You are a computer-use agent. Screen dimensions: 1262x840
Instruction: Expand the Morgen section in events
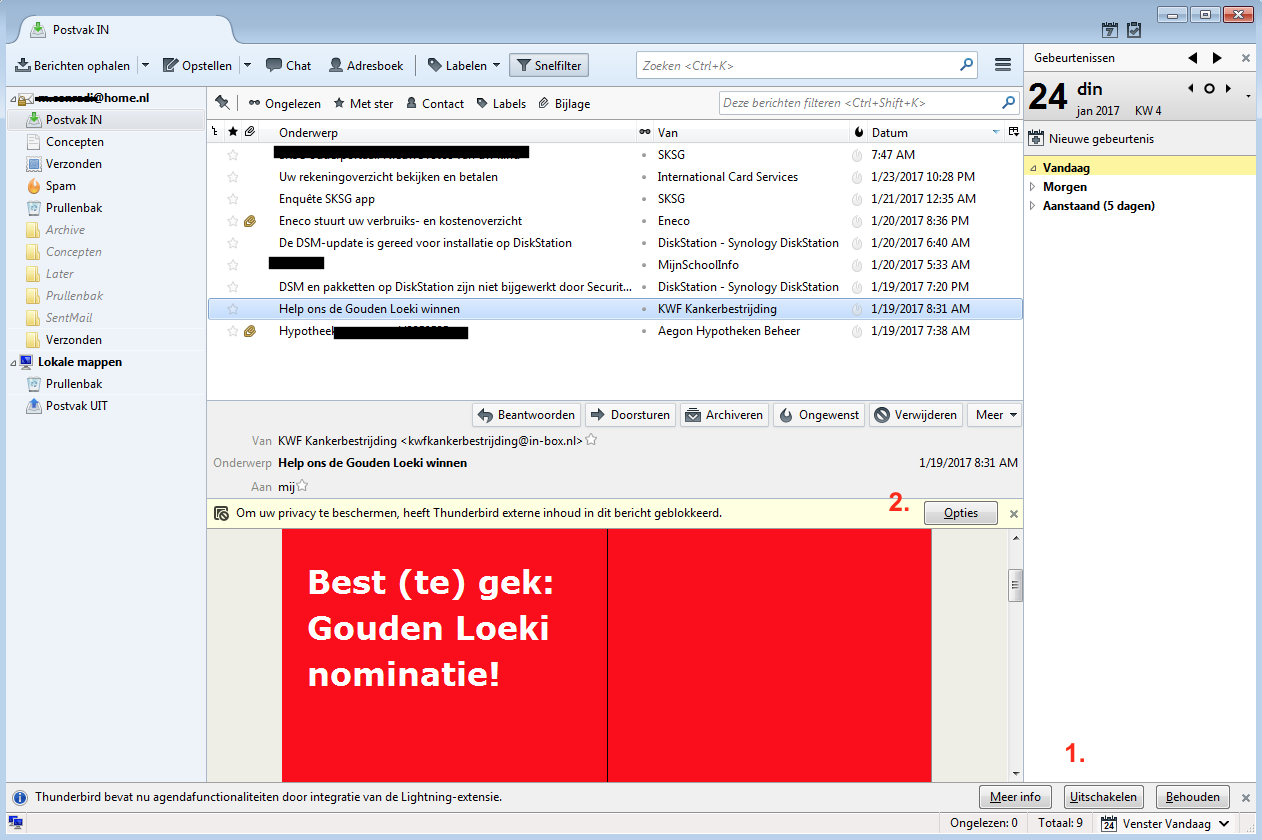click(x=1034, y=187)
